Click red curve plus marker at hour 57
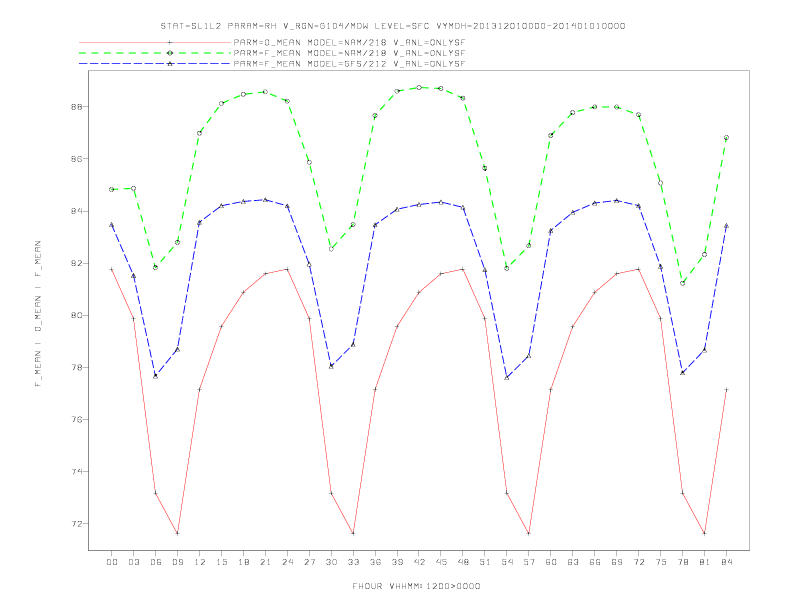This screenshot has width=792, height=612. (529, 533)
